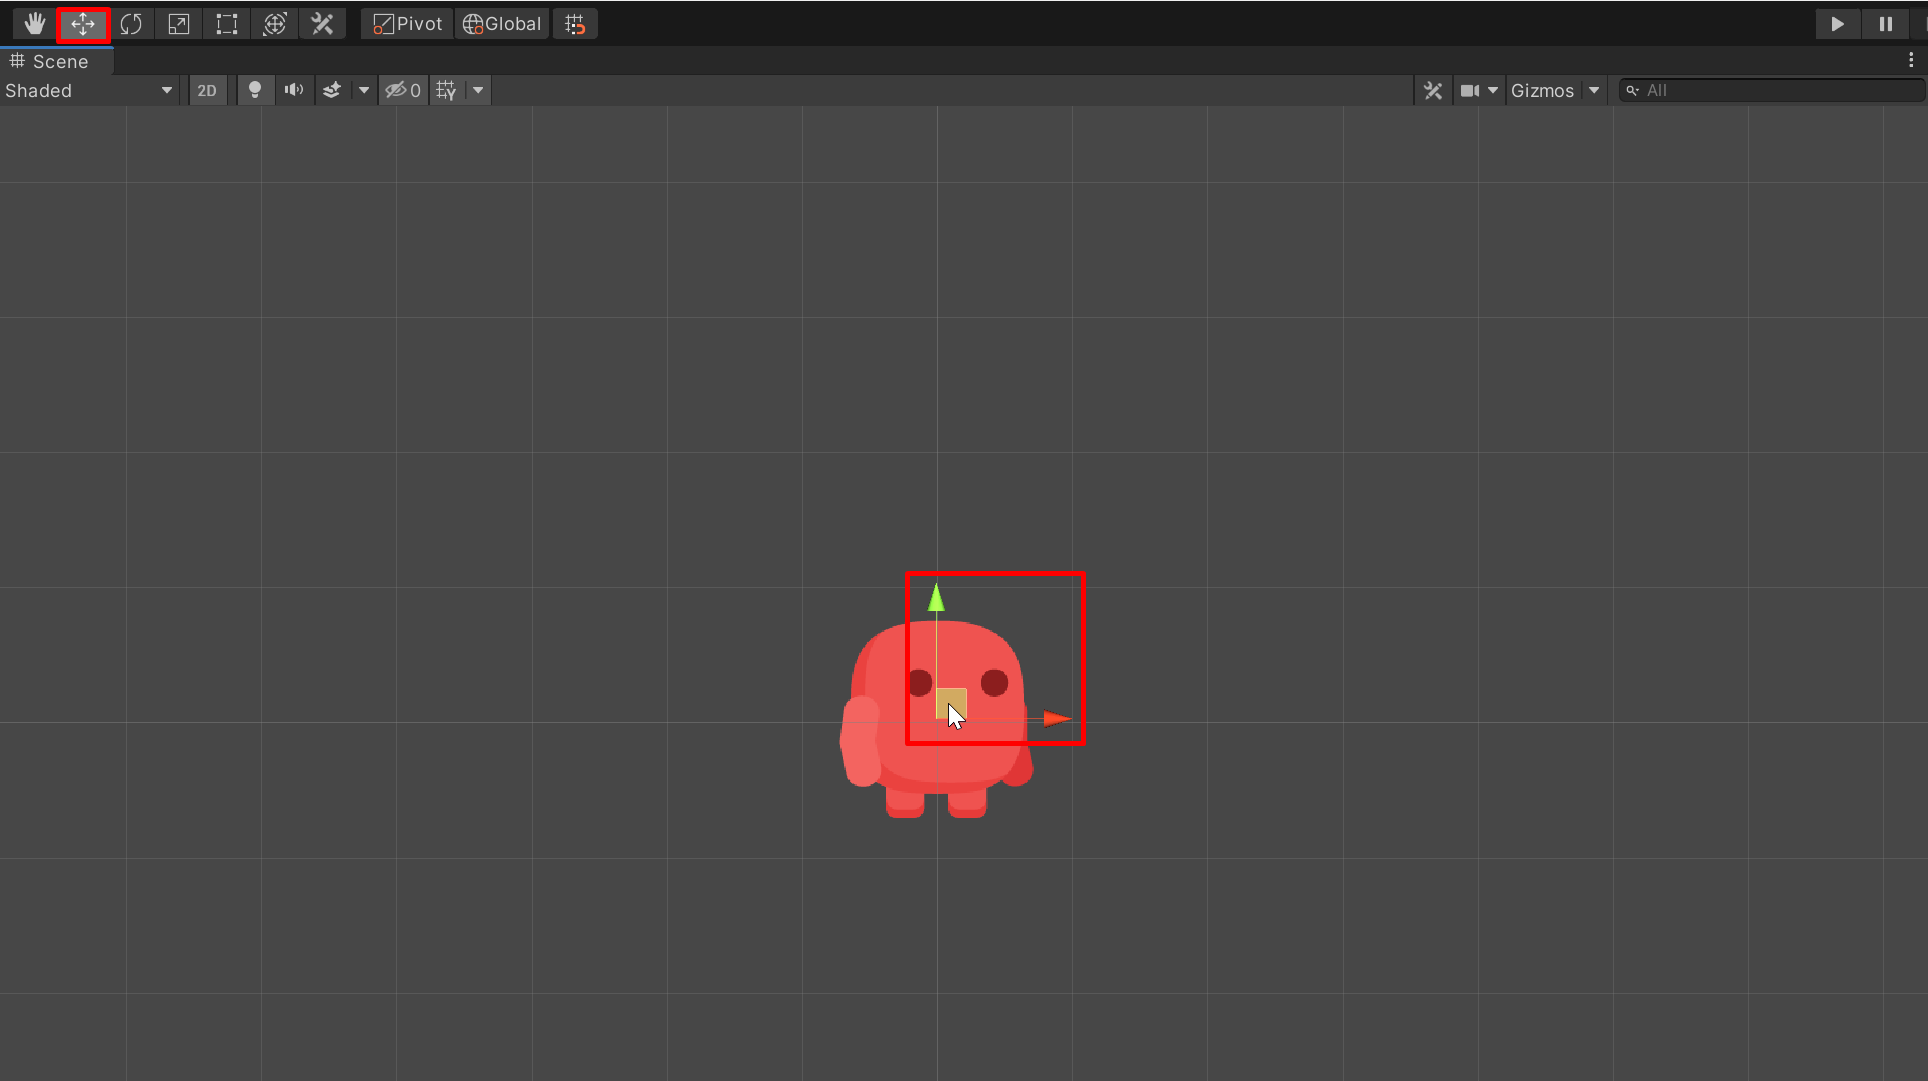Select the Move tool
This screenshot has width=1928, height=1081.
pyautogui.click(x=83, y=24)
